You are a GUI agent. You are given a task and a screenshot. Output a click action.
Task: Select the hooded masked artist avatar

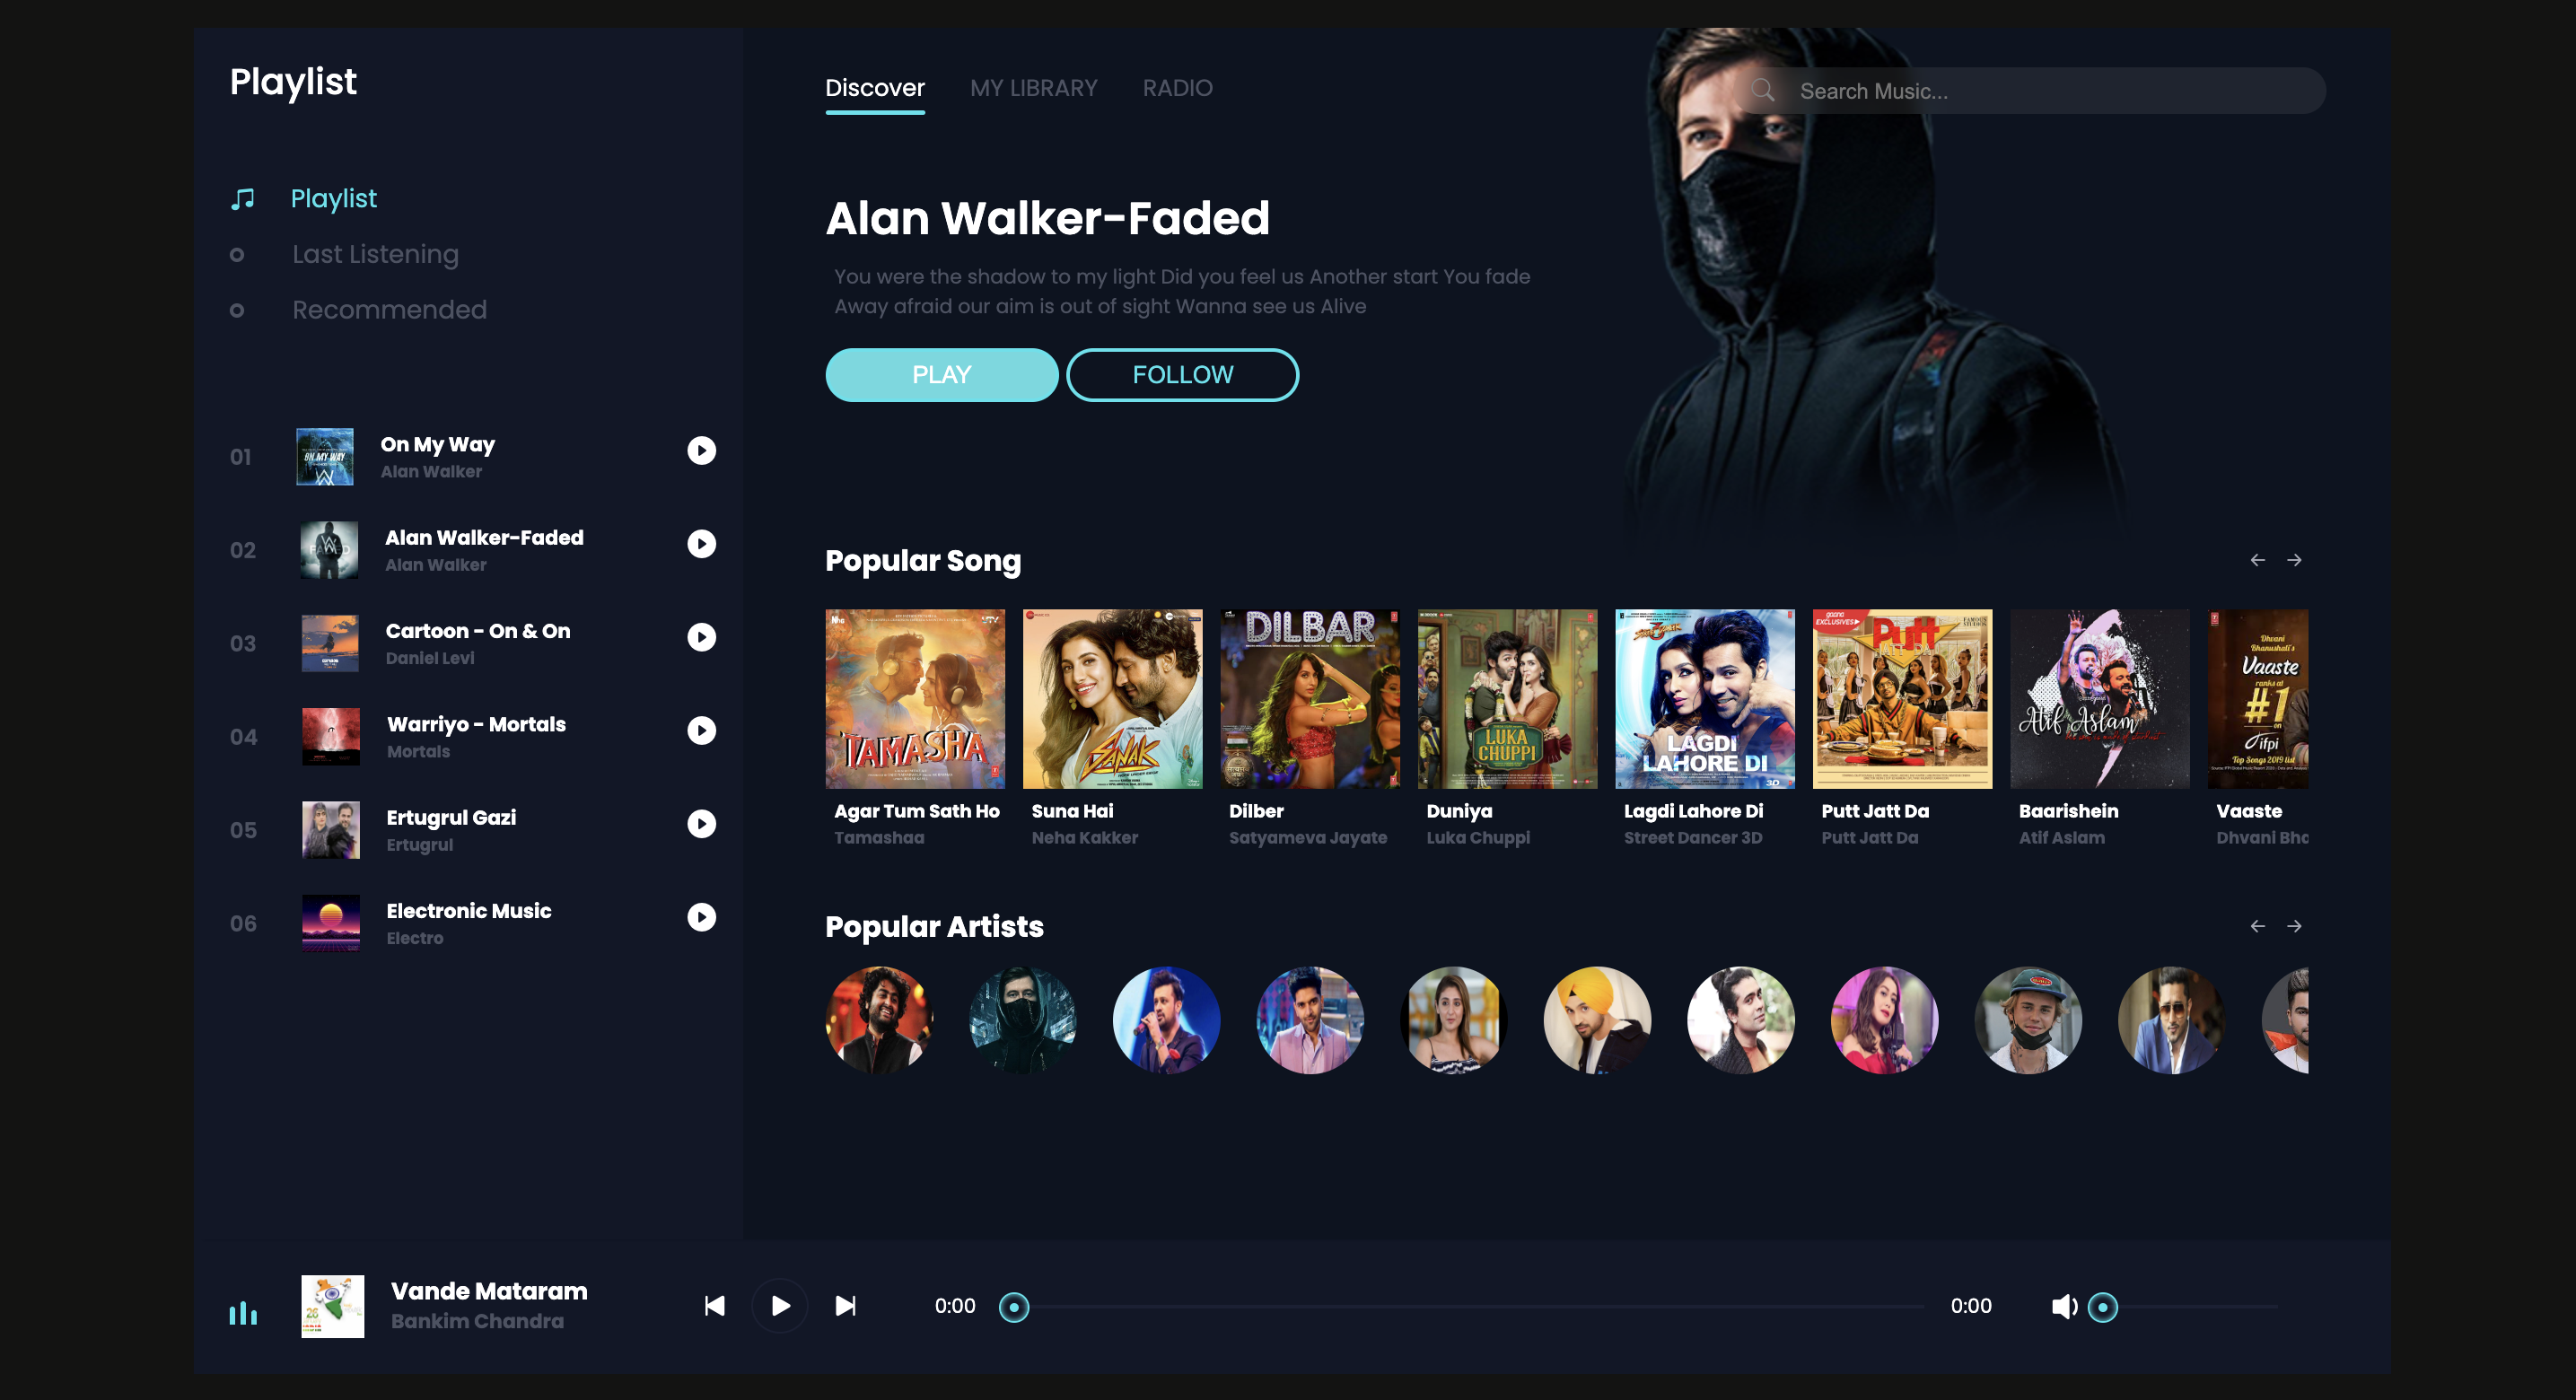(1023, 1020)
